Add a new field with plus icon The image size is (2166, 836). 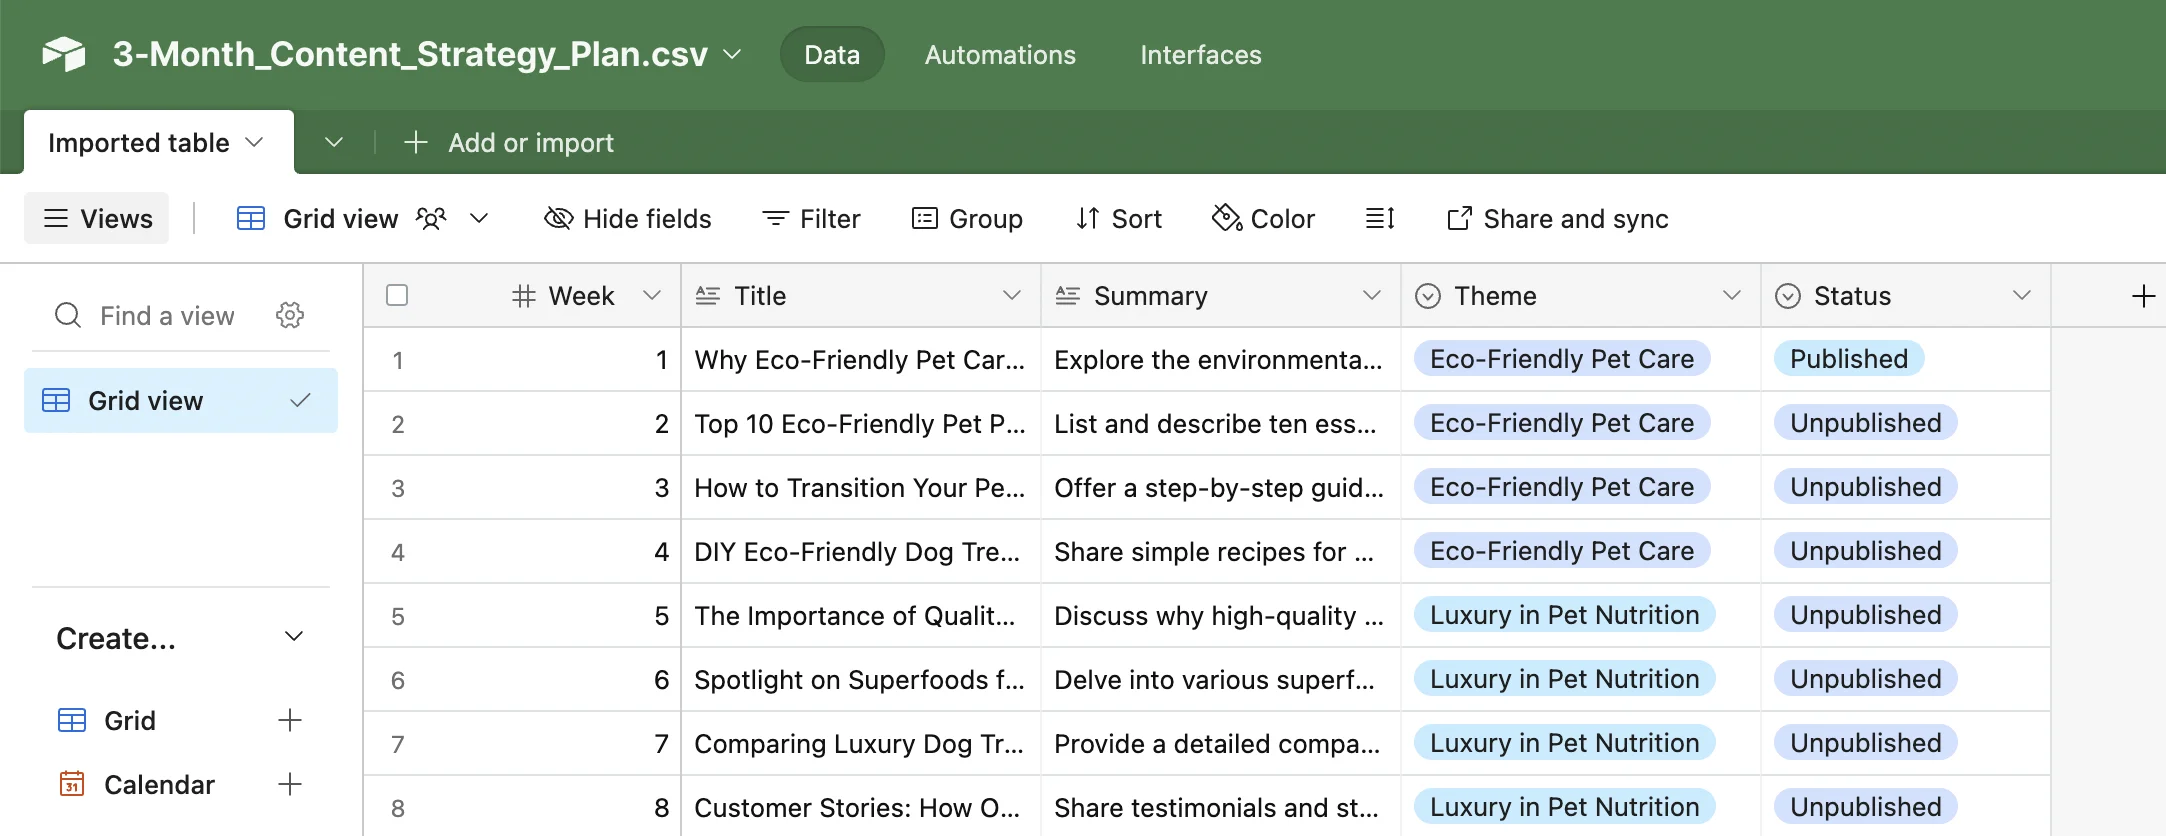click(2143, 296)
